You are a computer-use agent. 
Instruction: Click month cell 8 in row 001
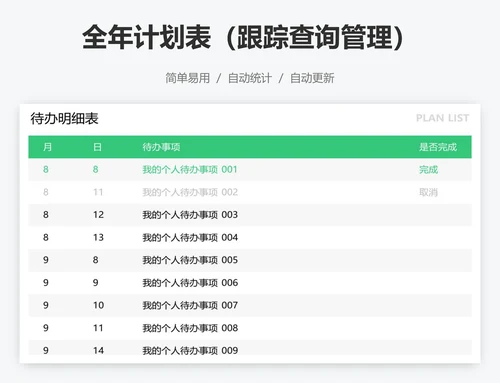(x=46, y=169)
